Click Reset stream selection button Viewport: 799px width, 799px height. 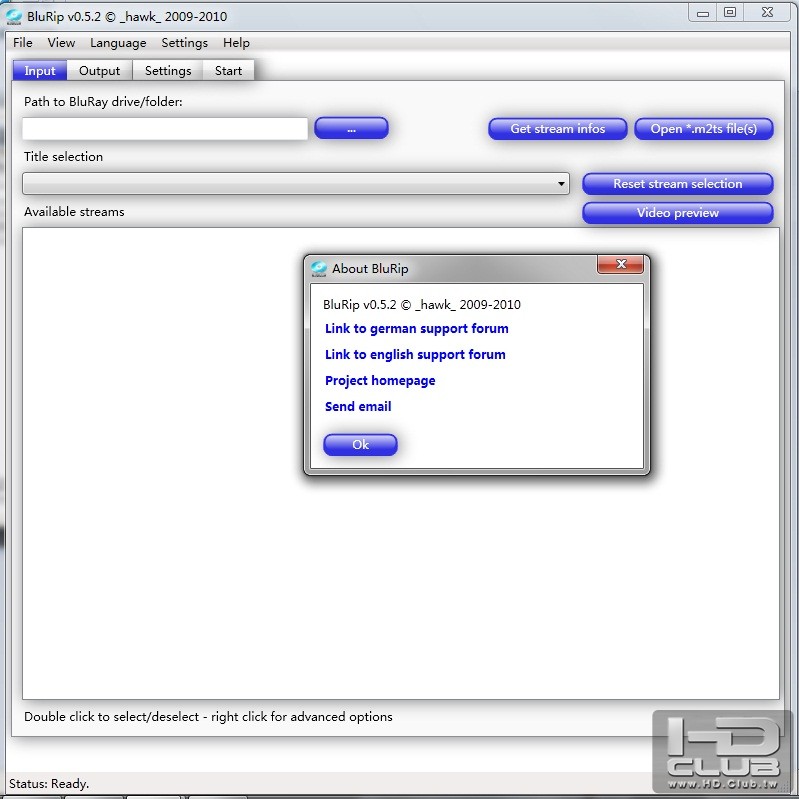point(678,183)
